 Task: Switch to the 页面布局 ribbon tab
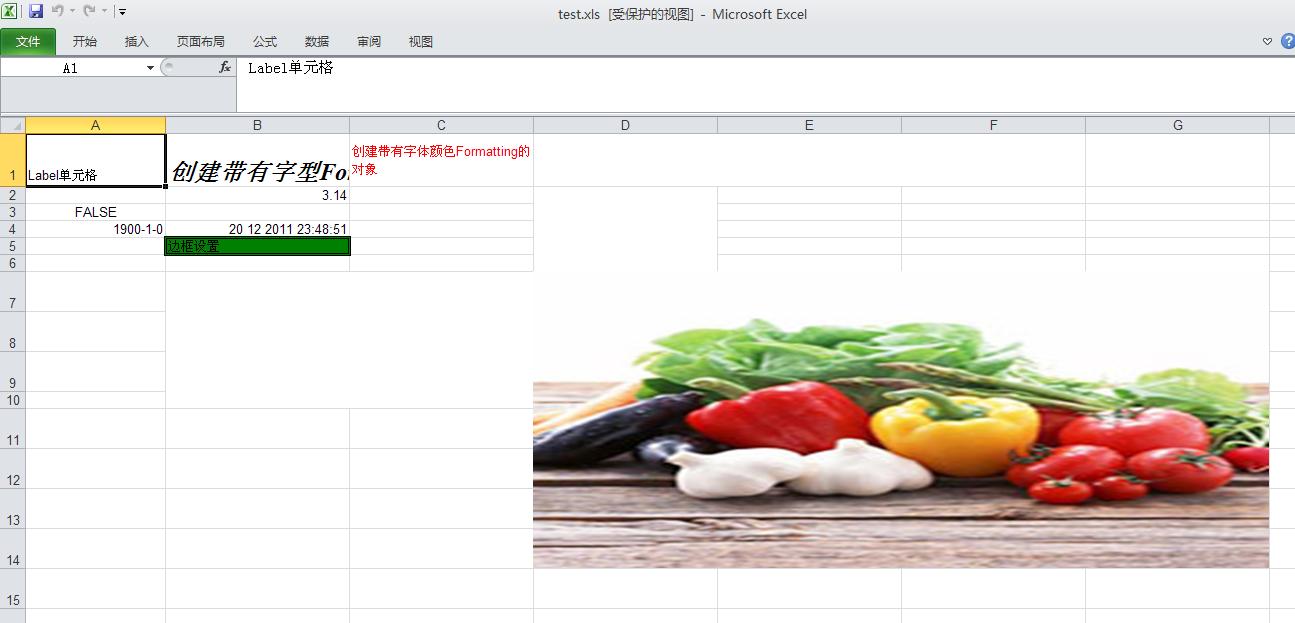[x=200, y=41]
